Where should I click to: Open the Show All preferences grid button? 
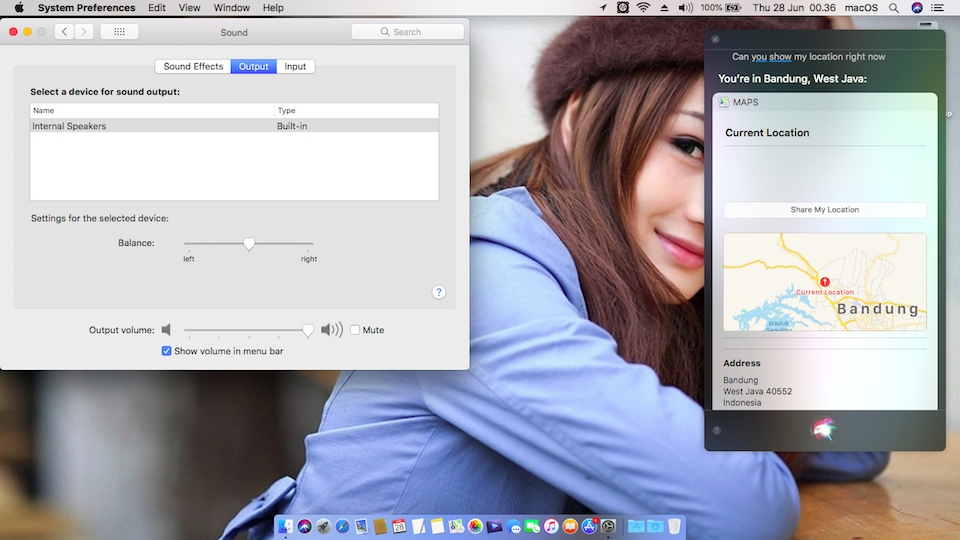119,32
